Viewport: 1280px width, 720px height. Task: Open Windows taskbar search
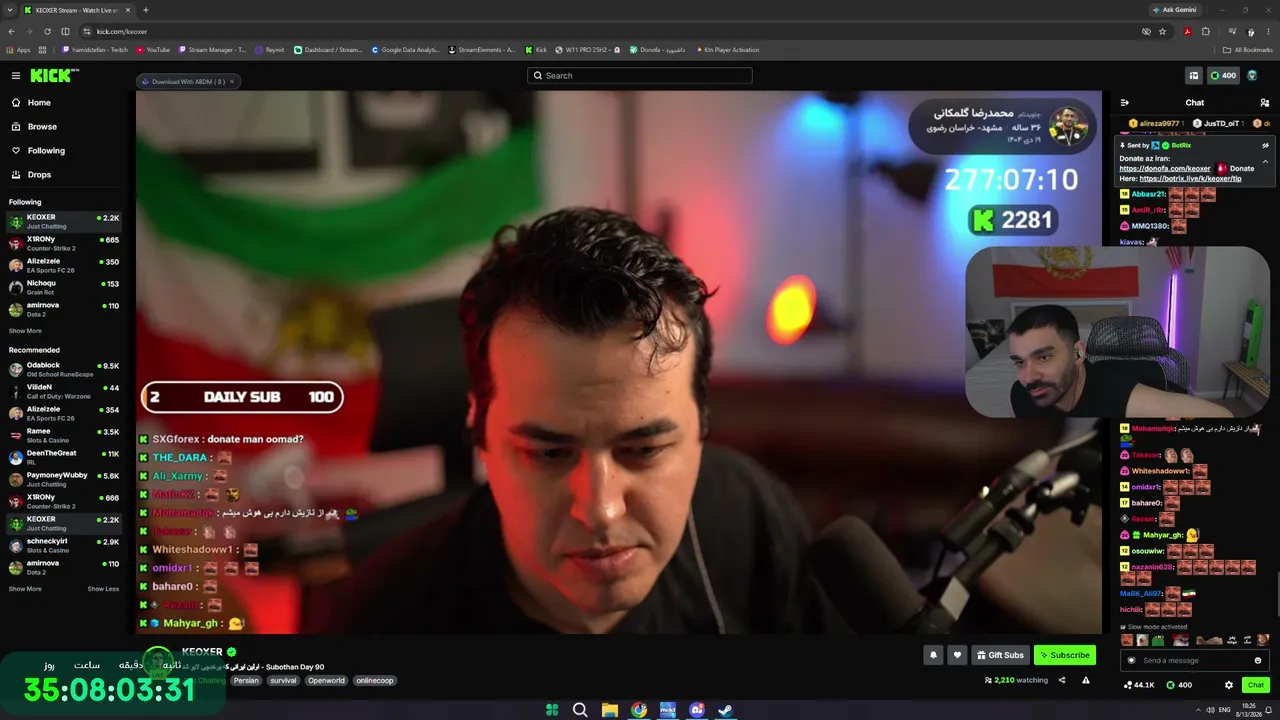[580, 710]
